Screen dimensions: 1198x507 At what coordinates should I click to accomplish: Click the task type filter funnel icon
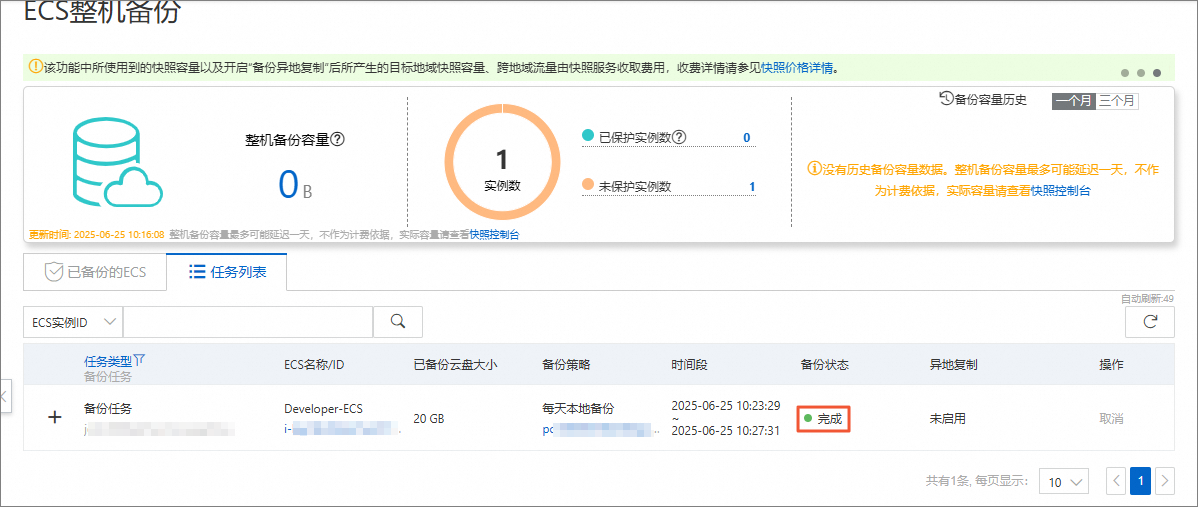click(x=140, y=359)
